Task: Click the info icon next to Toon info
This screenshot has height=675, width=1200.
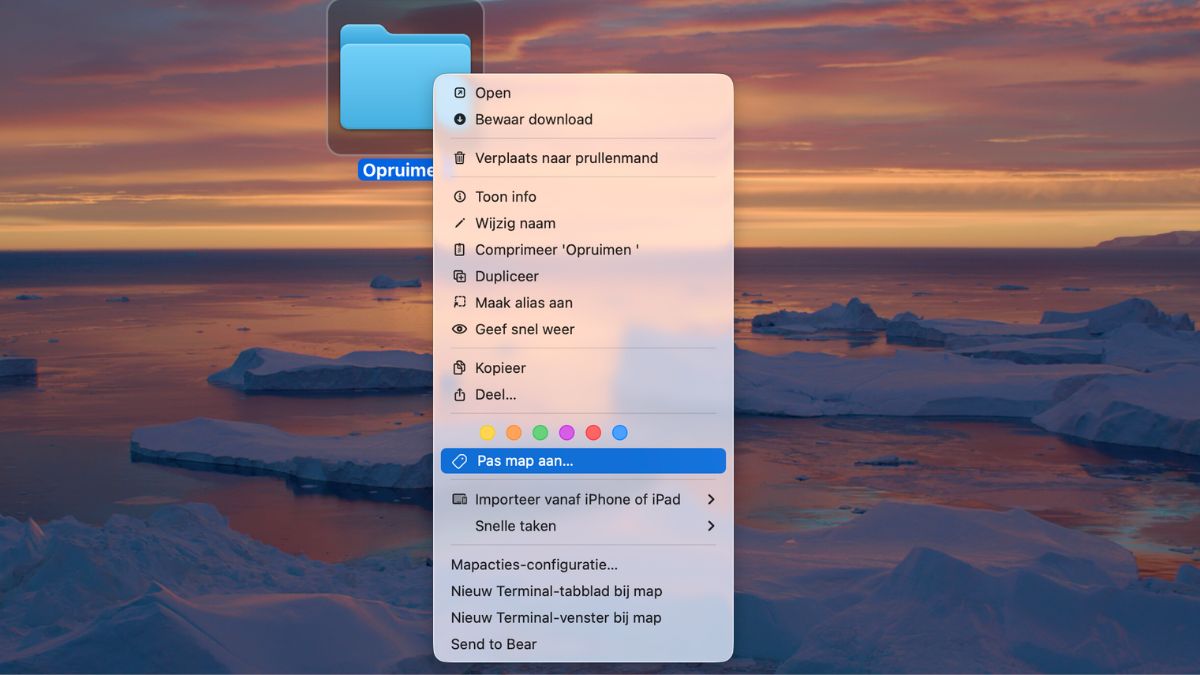Action: tap(460, 197)
